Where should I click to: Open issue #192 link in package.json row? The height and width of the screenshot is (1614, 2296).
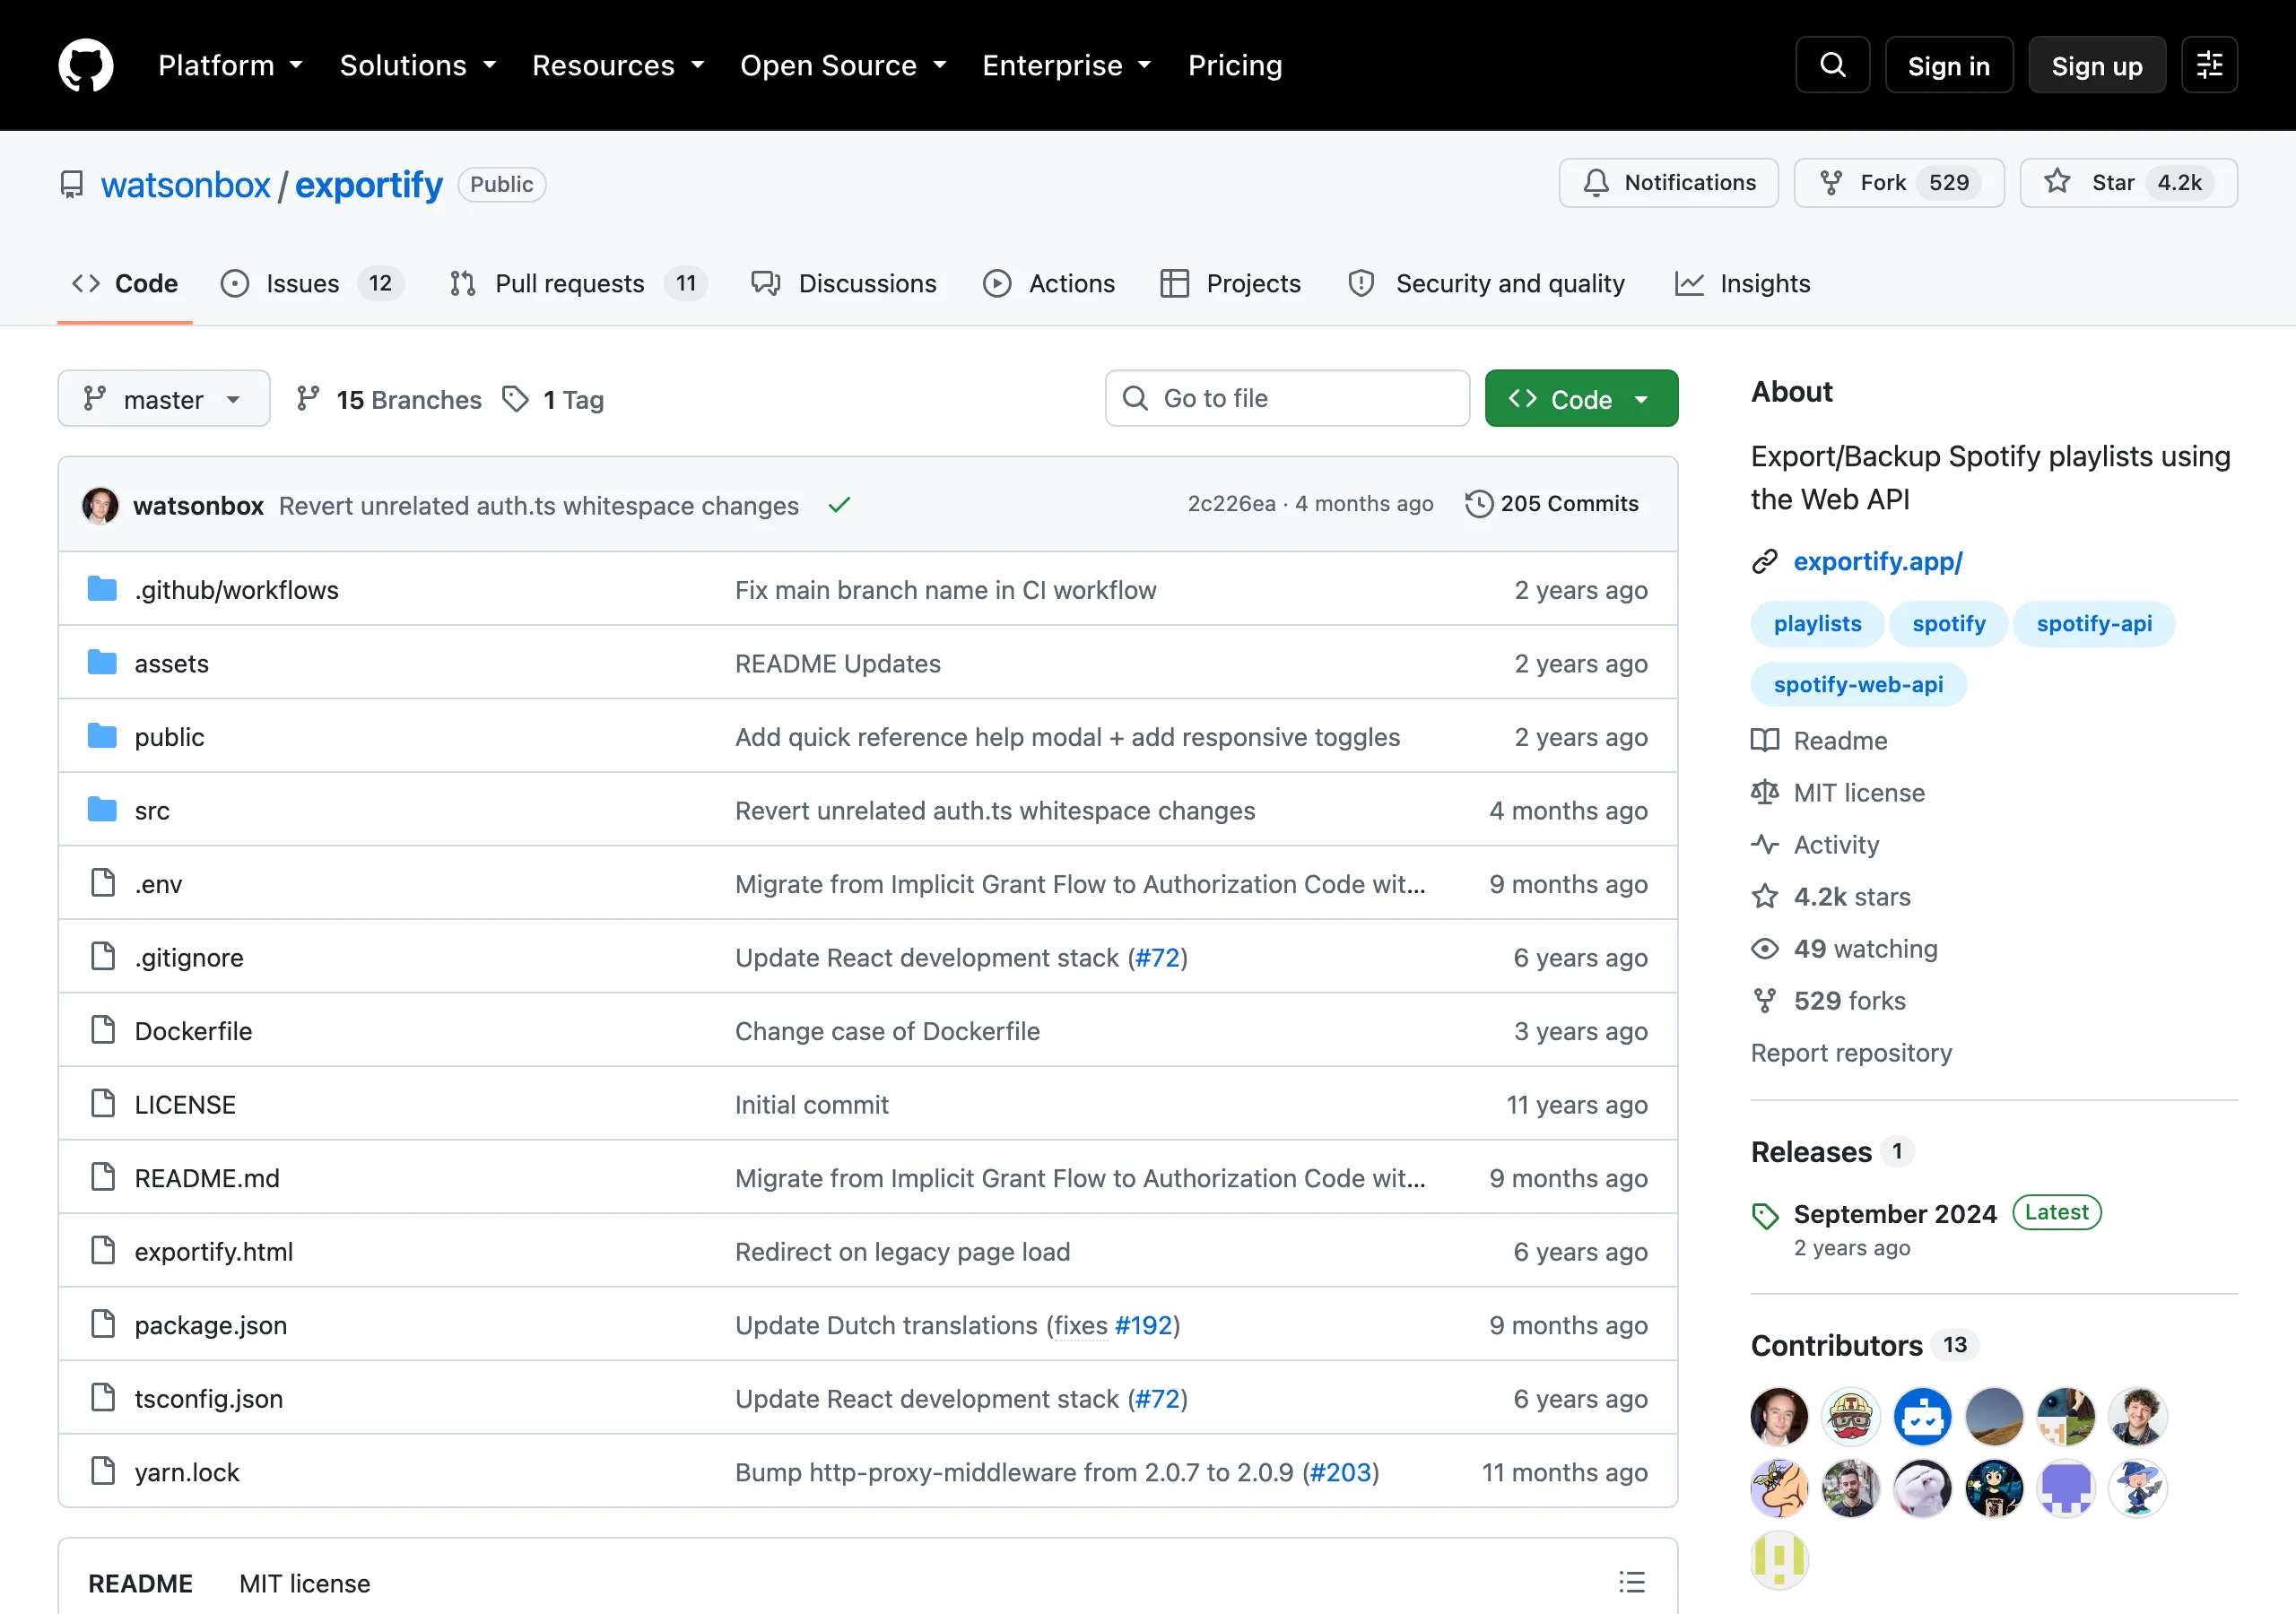(1143, 1324)
